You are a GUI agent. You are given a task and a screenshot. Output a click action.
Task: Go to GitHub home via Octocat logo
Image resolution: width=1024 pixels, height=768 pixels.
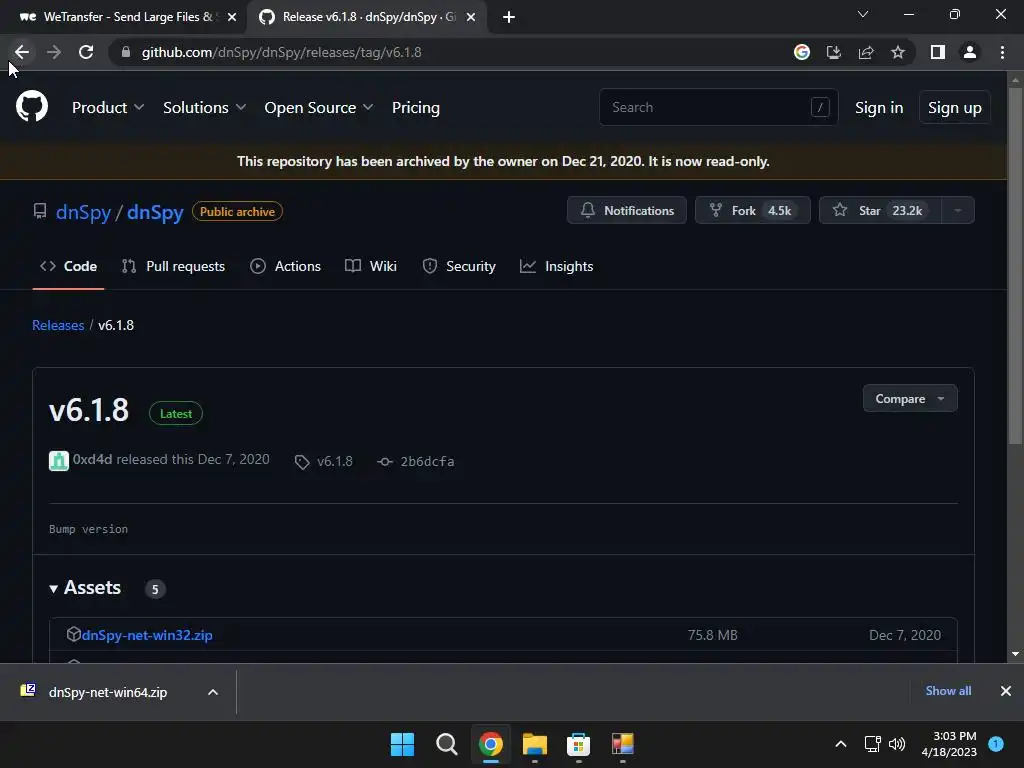(32, 107)
